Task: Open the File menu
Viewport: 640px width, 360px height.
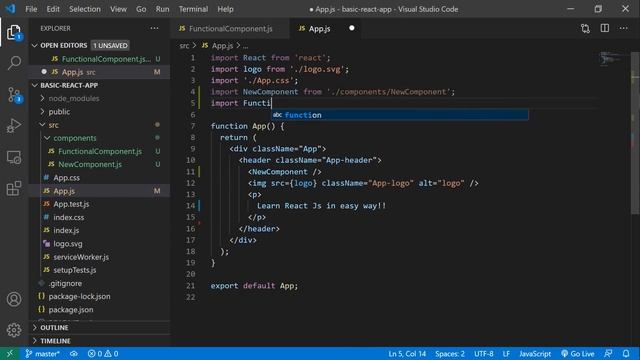Action: coord(31,9)
